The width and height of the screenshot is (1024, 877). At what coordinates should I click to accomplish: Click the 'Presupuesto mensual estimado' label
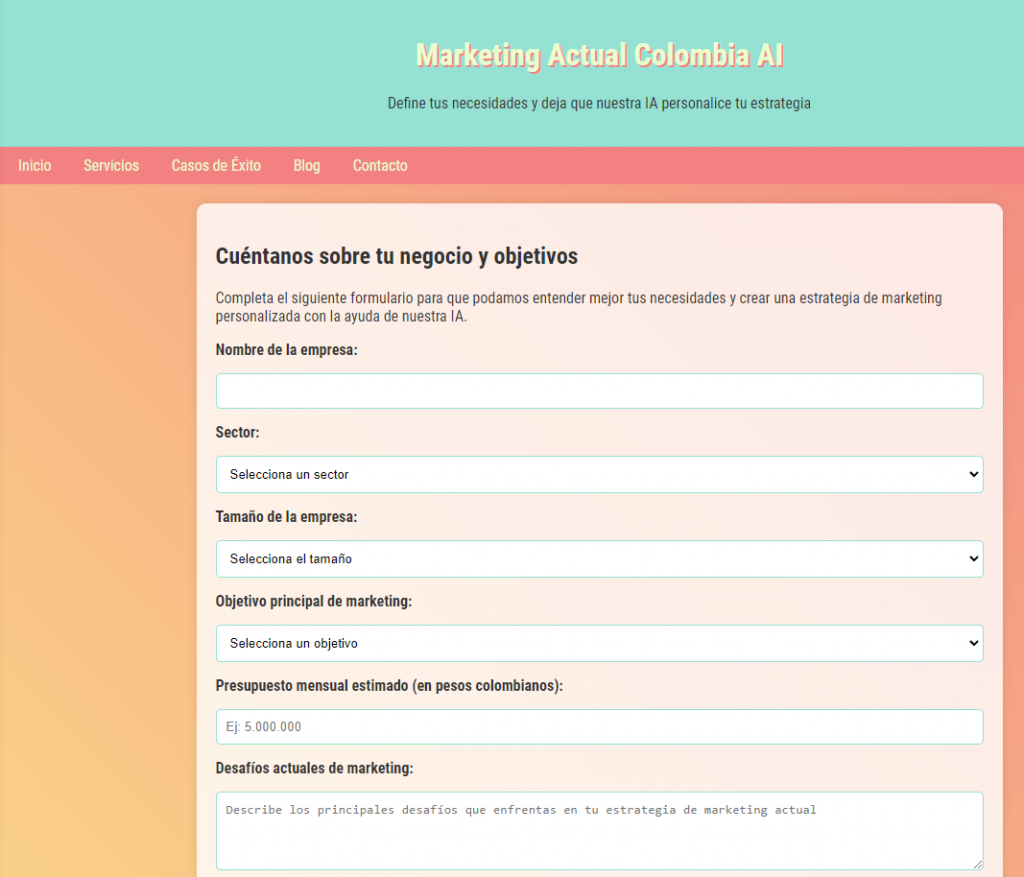click(x=389, y=686)
